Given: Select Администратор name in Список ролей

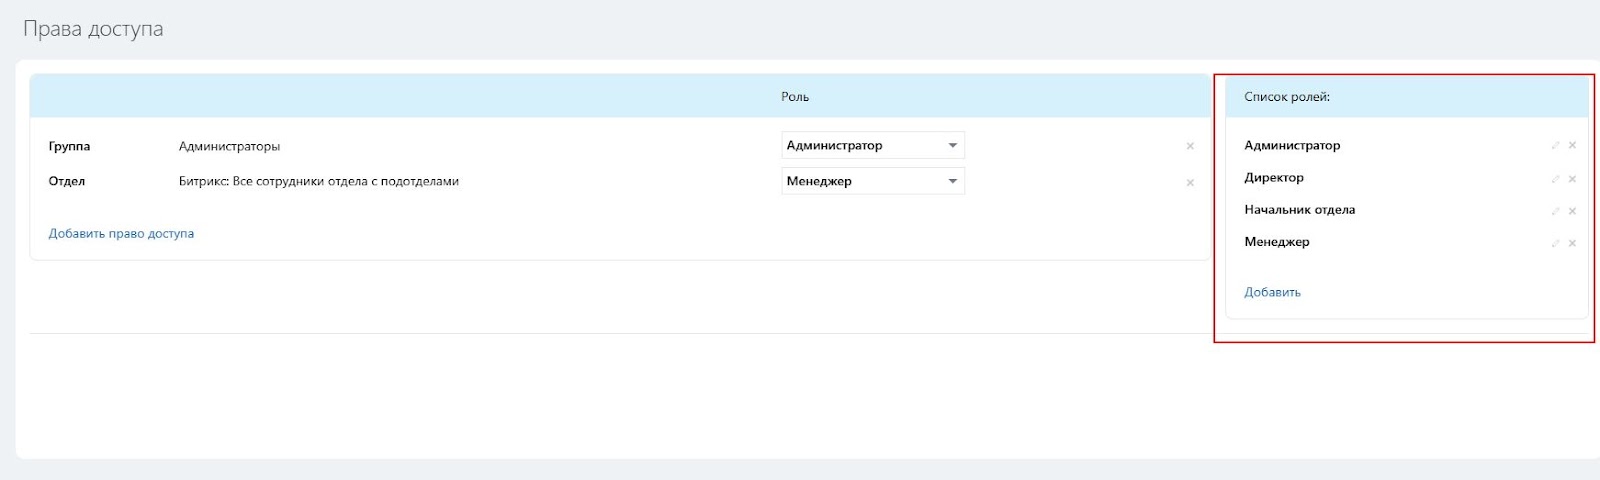Looking at the screenshot, I should click(1292, 146).
